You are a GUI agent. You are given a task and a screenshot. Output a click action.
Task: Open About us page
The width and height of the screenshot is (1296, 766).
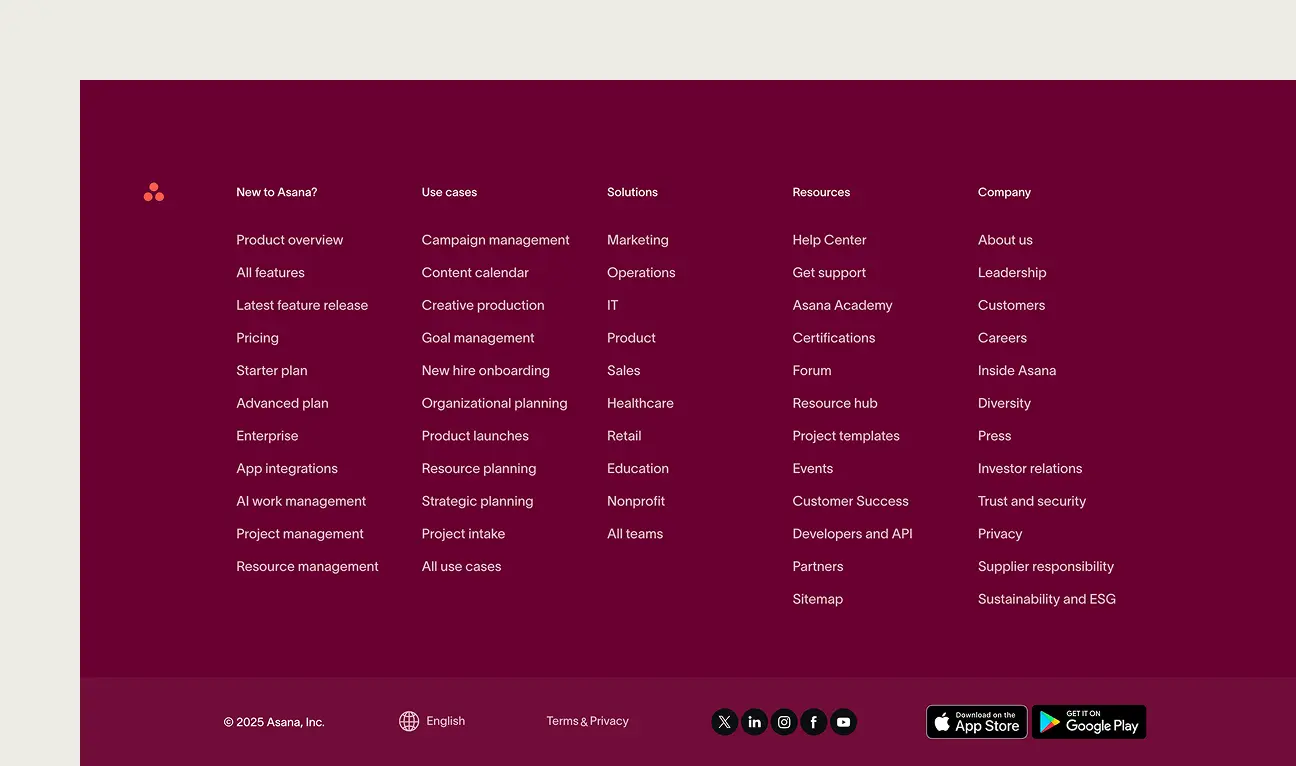point(1005,240)
